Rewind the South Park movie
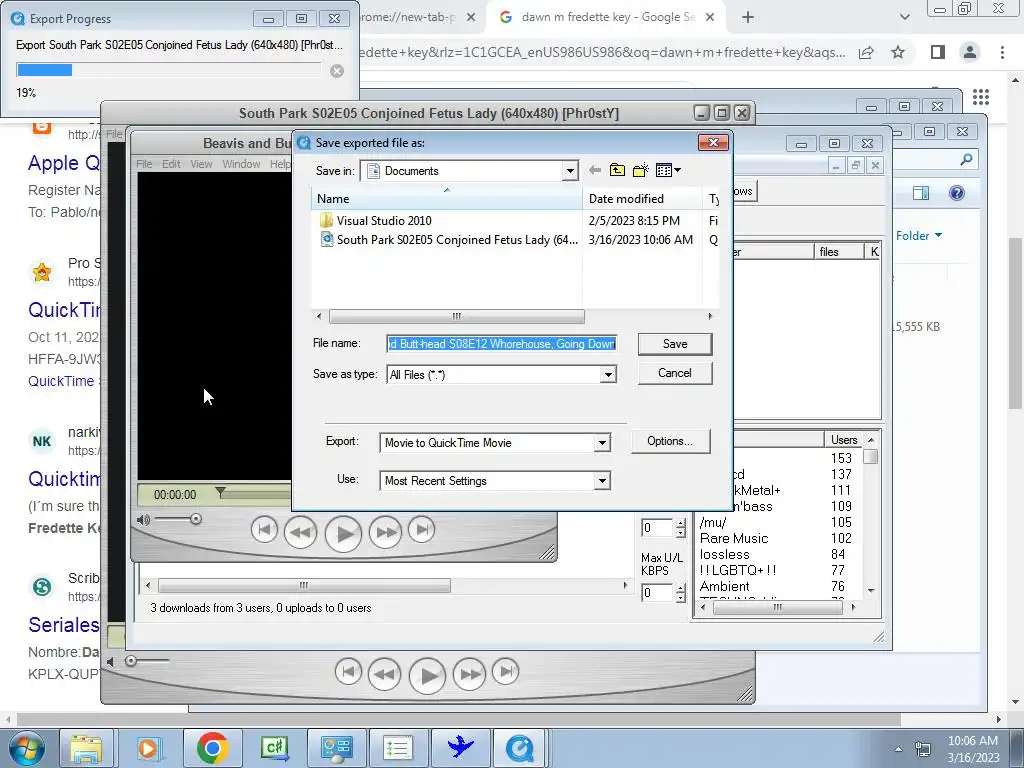 (x=384, y=674)
